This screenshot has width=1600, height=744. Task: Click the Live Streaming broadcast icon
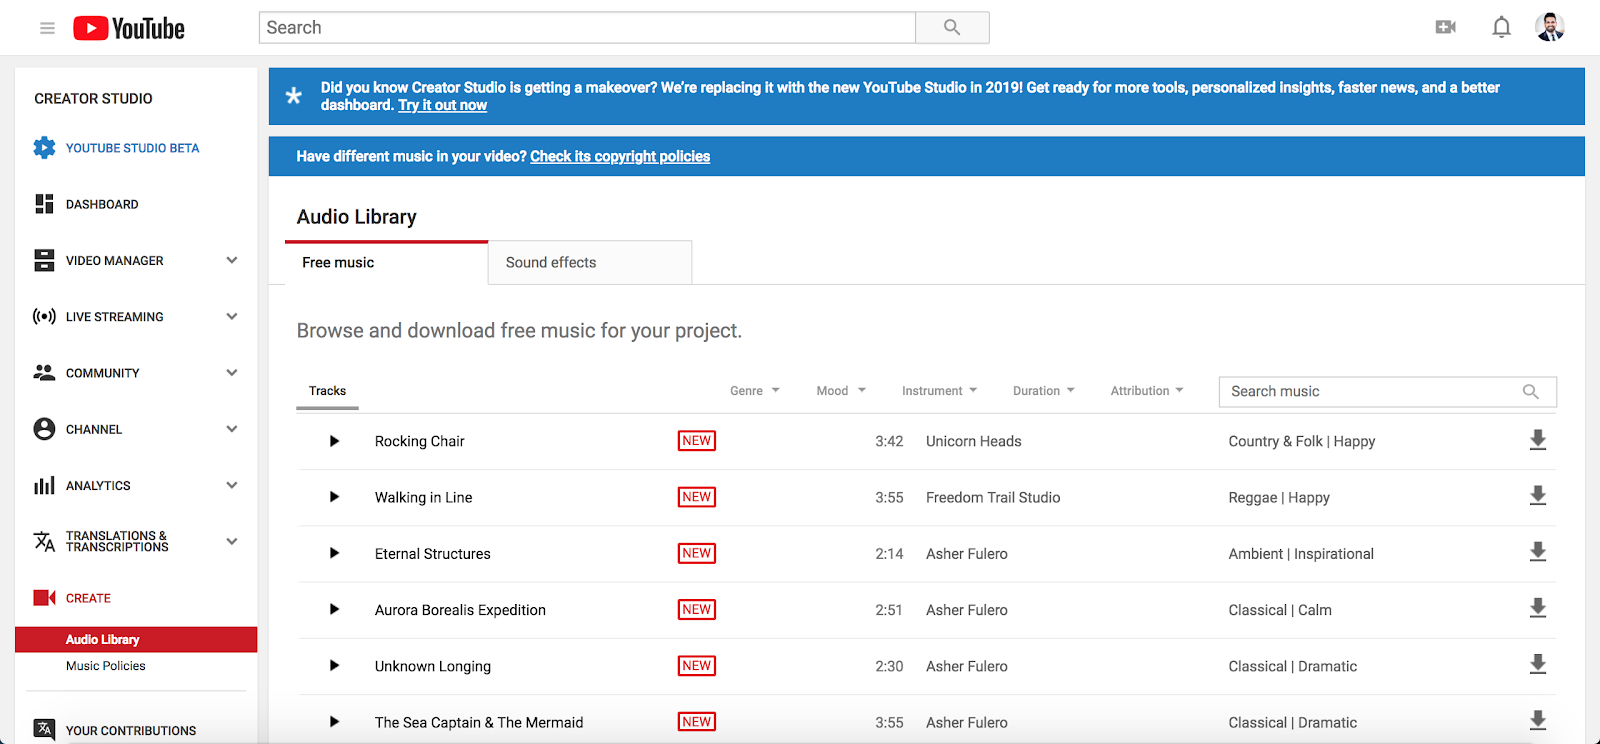point(44,317)
